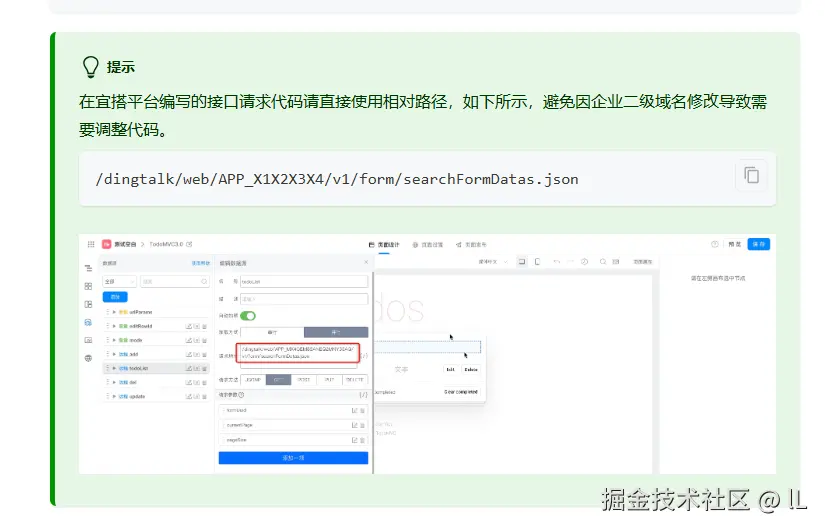Select POST request method
Screen dimensions: 825x531
(x=304, y=379)
